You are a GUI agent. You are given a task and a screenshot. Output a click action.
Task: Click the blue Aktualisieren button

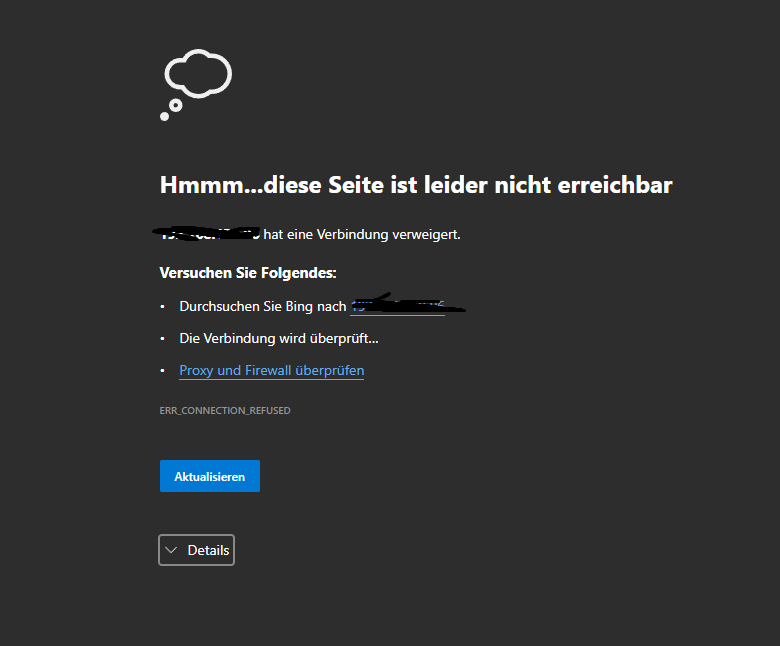point(209,476)
